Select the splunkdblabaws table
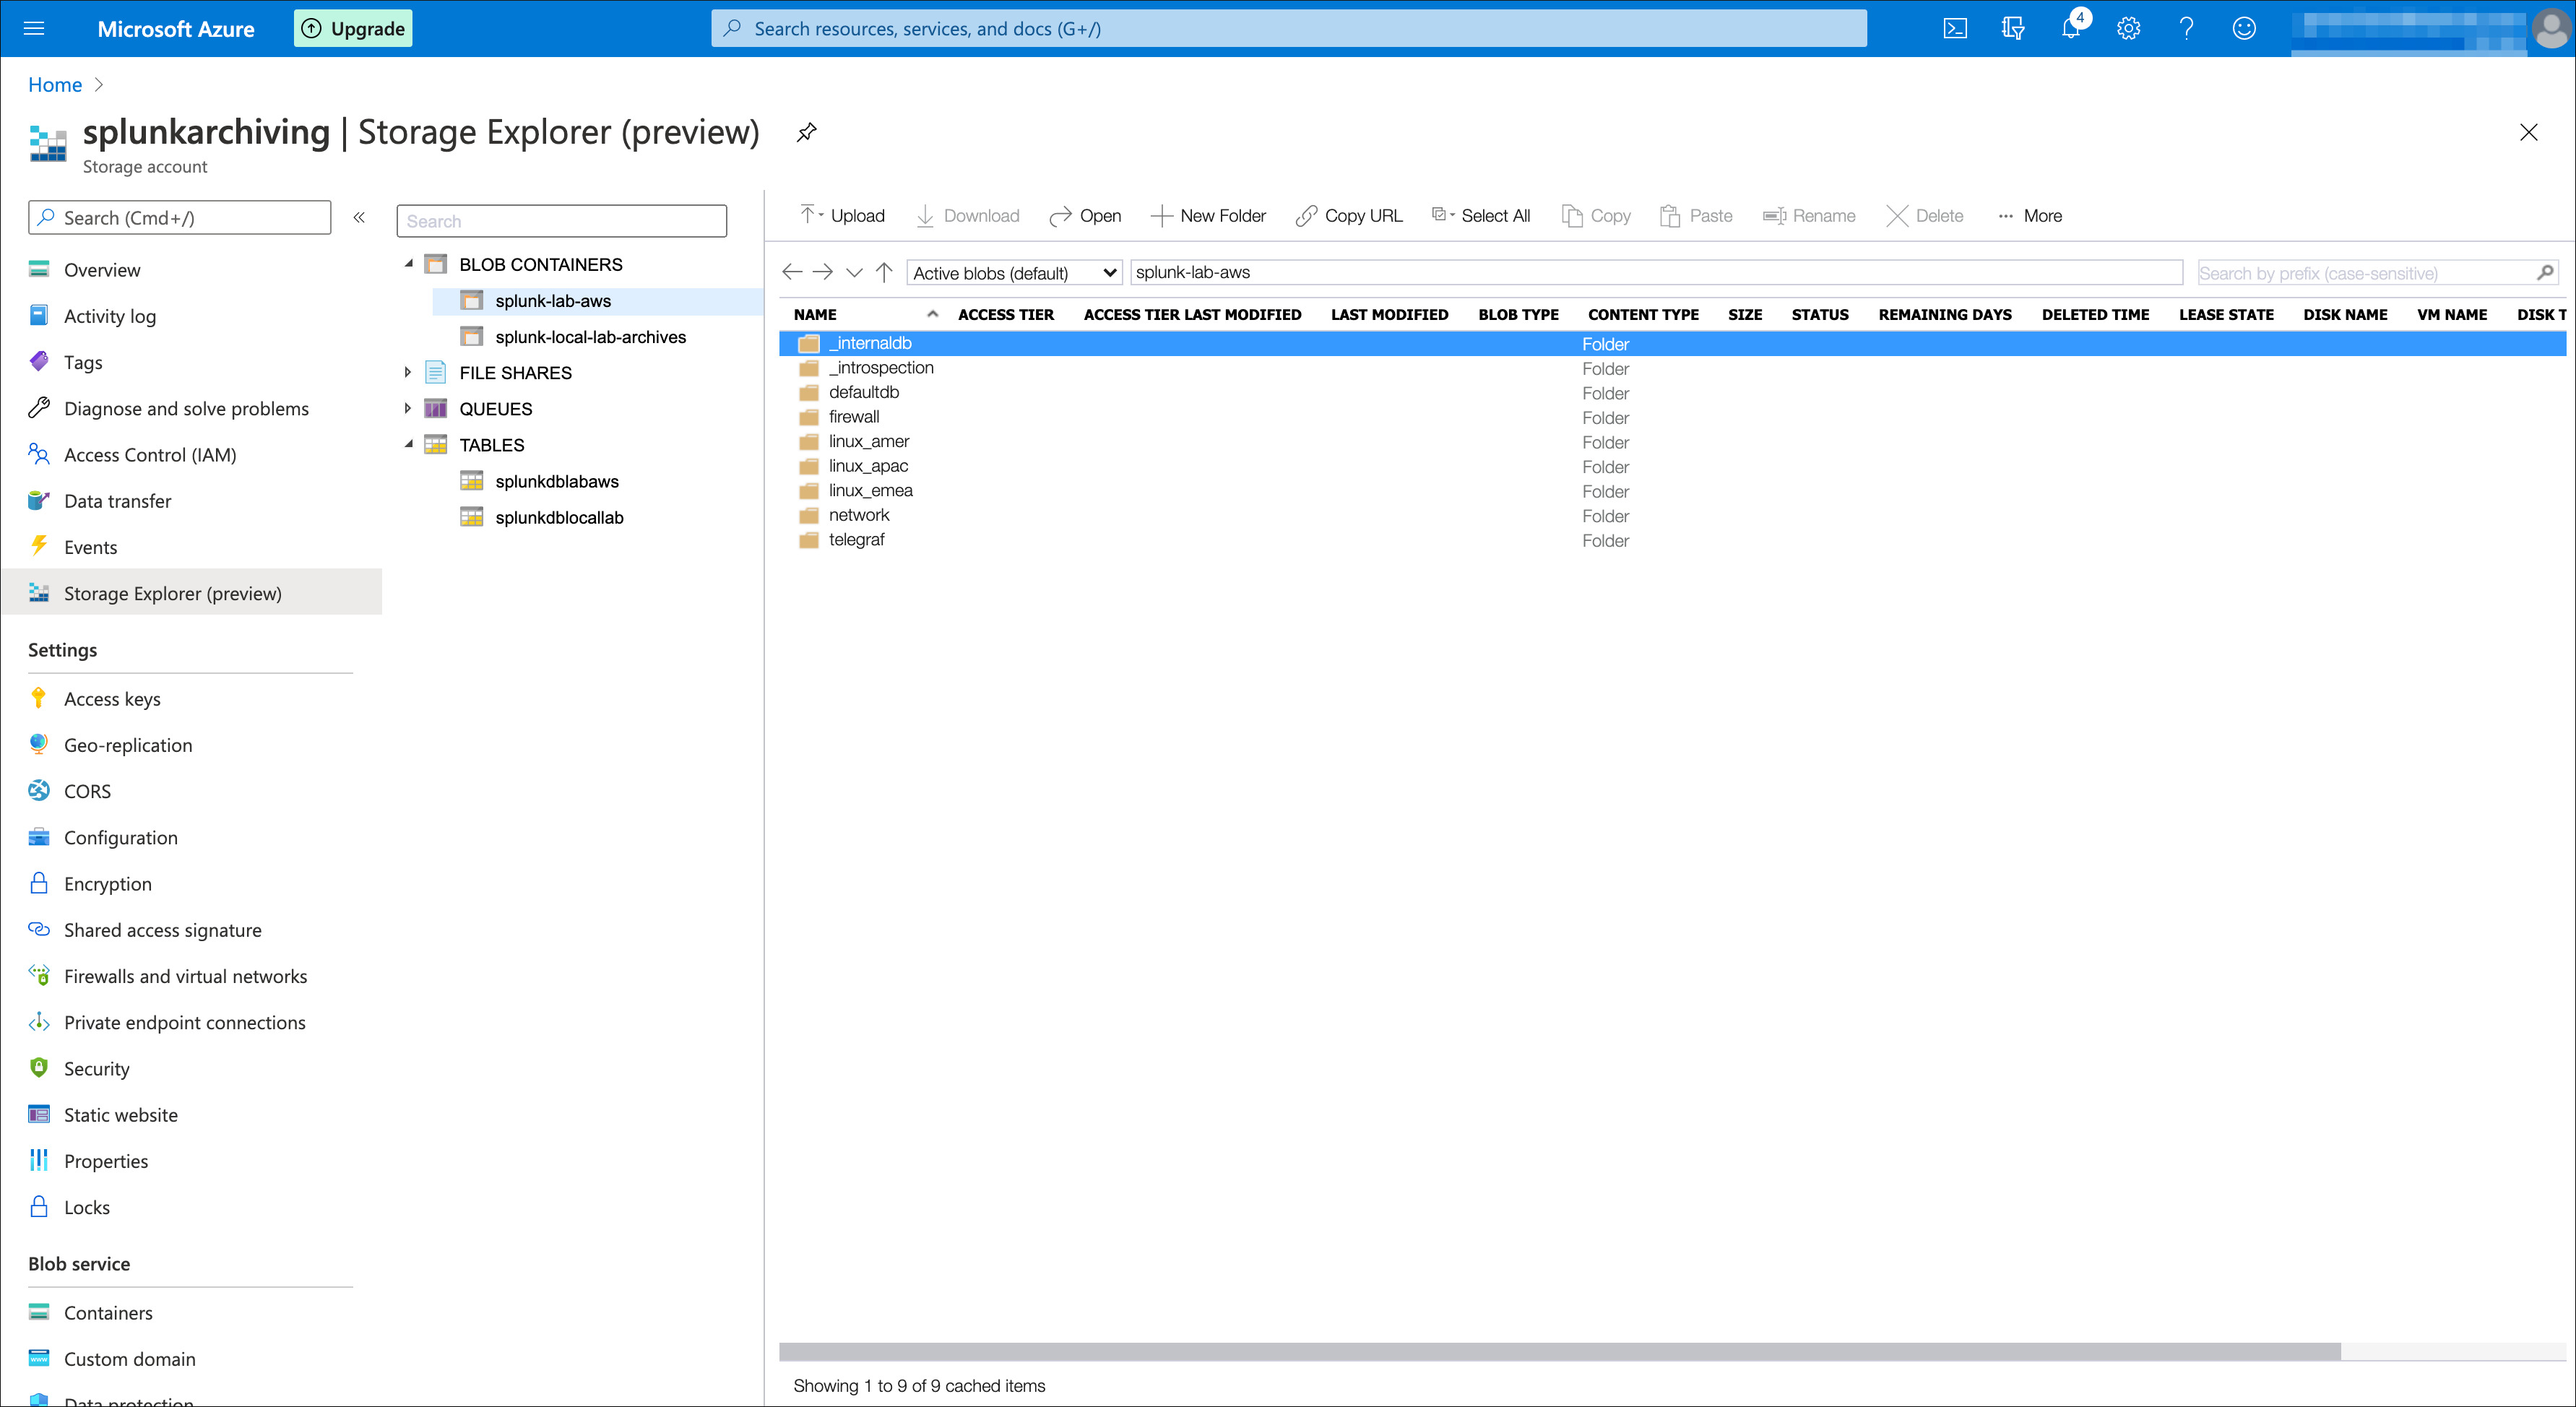 point(556,481)
